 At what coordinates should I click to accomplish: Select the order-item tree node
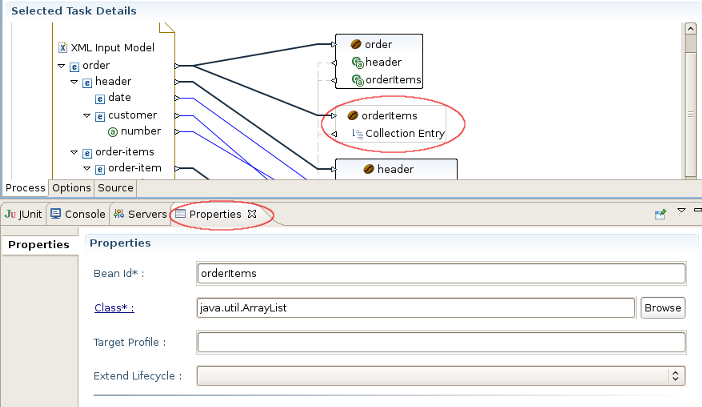[135, 168]
